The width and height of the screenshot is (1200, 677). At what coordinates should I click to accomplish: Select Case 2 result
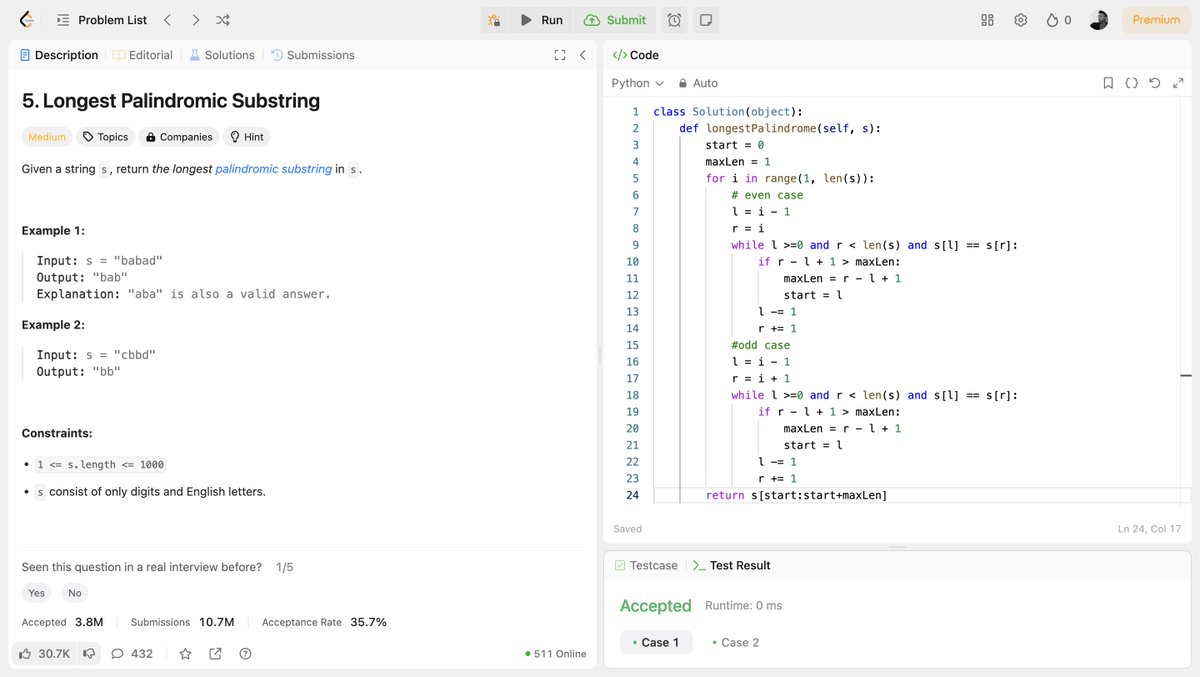coord(735,642)
